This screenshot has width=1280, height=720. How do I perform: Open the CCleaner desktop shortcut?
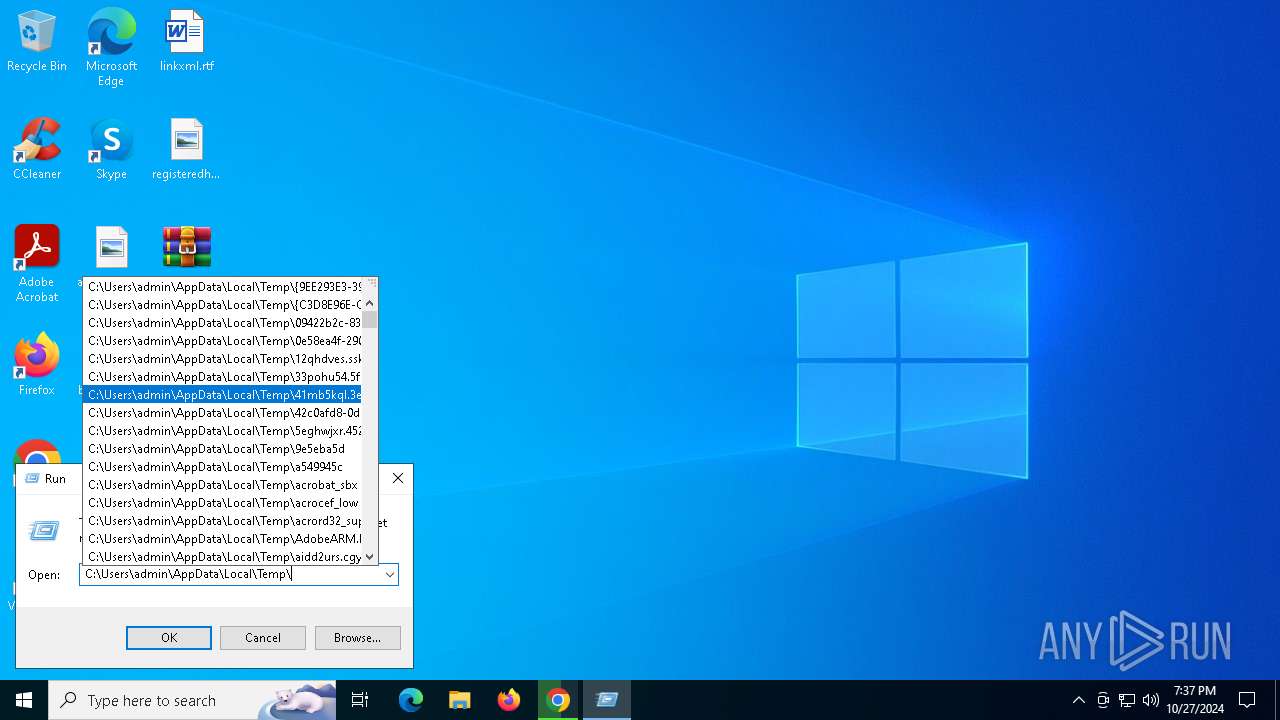(37, 150)
